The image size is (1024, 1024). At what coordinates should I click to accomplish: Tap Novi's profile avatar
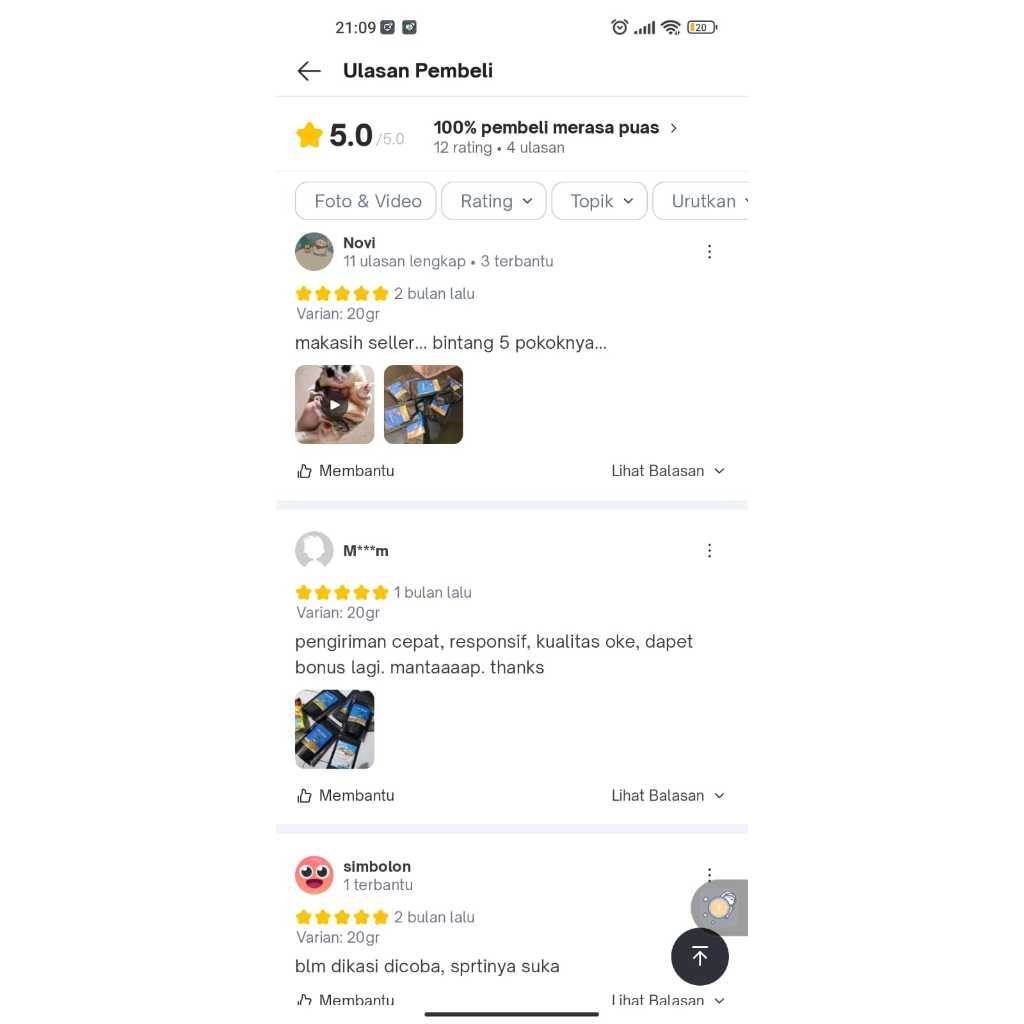[x=314, y=251]
